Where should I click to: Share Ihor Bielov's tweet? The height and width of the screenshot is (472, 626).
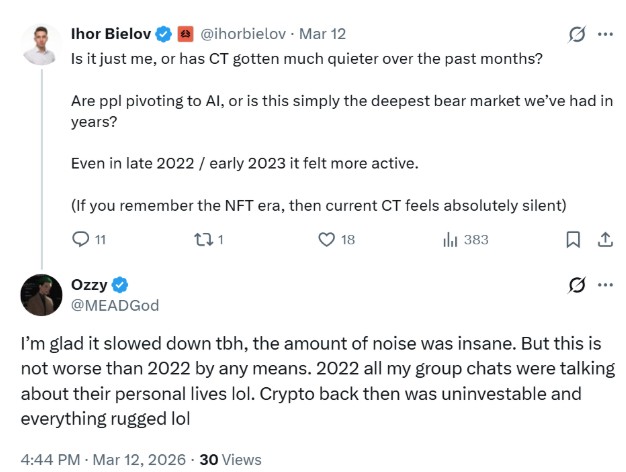pyautogui.click(x=604, y=240)
